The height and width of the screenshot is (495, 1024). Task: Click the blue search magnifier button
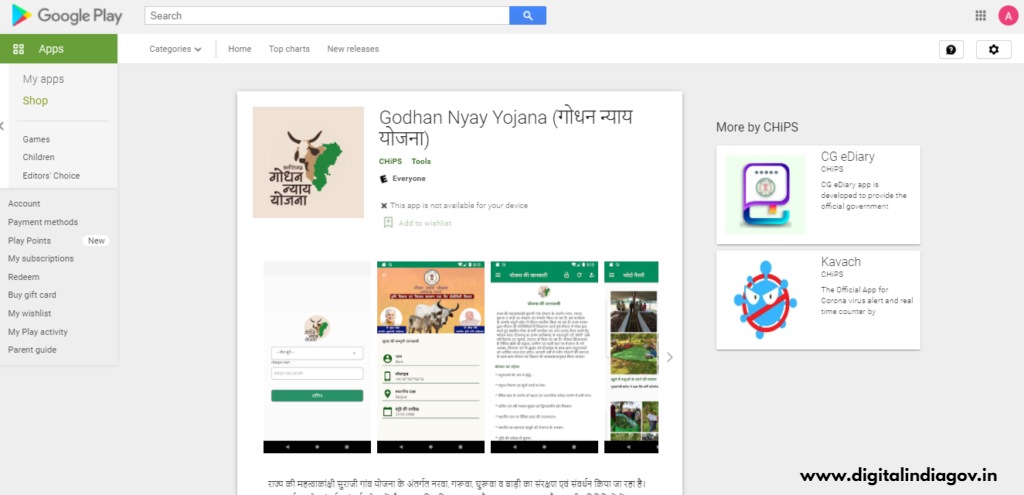528,16
